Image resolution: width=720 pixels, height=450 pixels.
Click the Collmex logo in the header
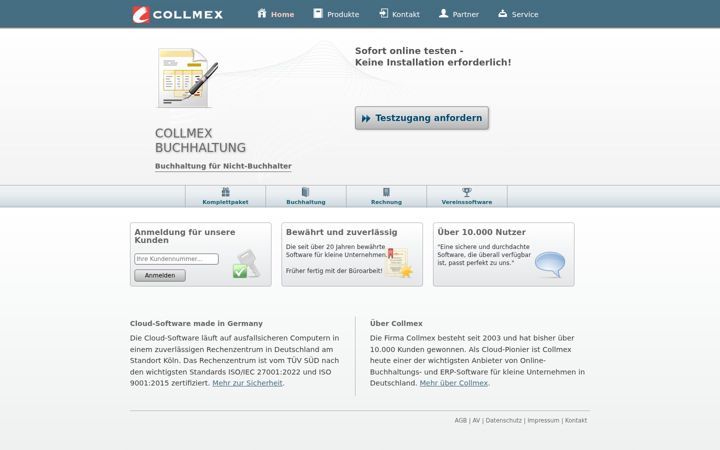177,14
